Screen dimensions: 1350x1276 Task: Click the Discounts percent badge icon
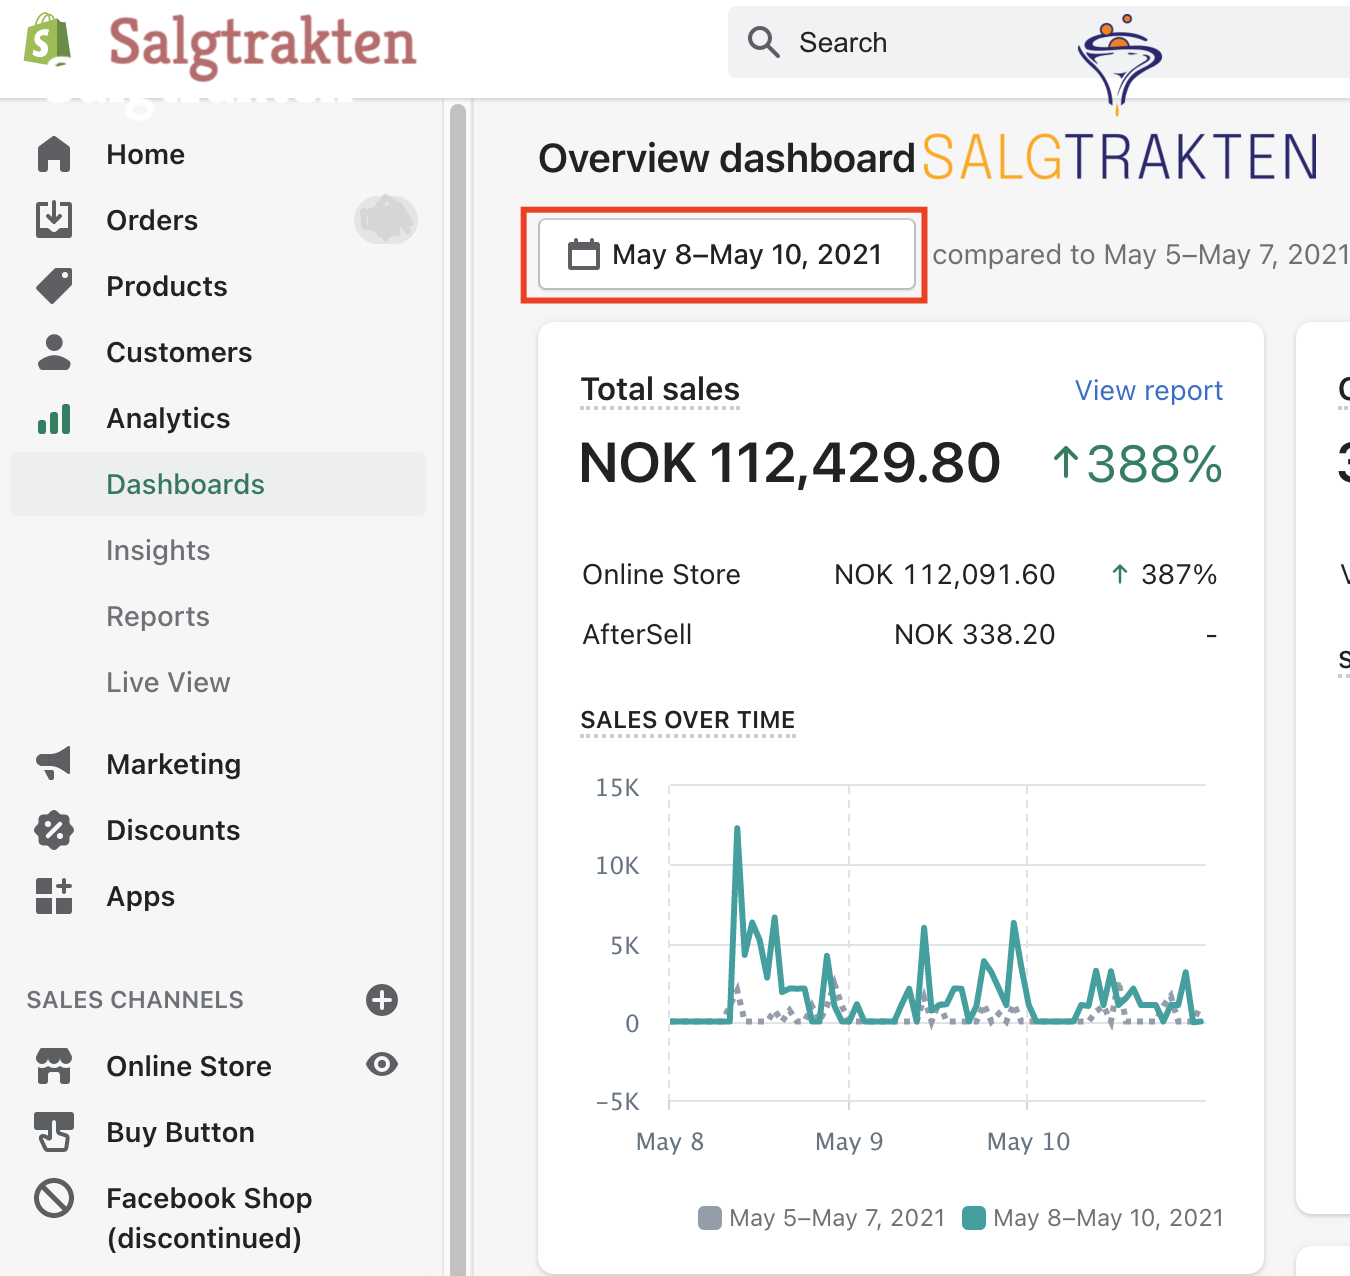tap(54, 830)
